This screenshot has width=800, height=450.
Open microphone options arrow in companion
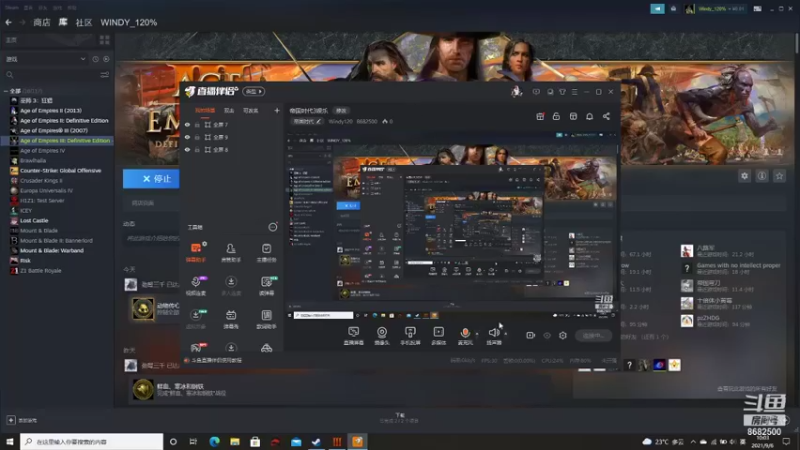click(x=477, y=334)
